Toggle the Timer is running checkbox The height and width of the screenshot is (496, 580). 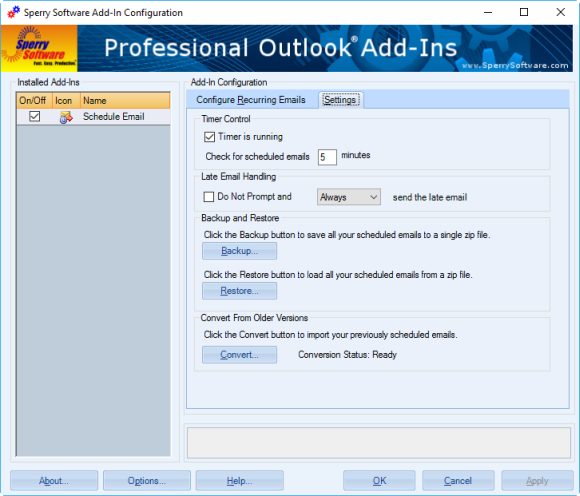point(209,137)
